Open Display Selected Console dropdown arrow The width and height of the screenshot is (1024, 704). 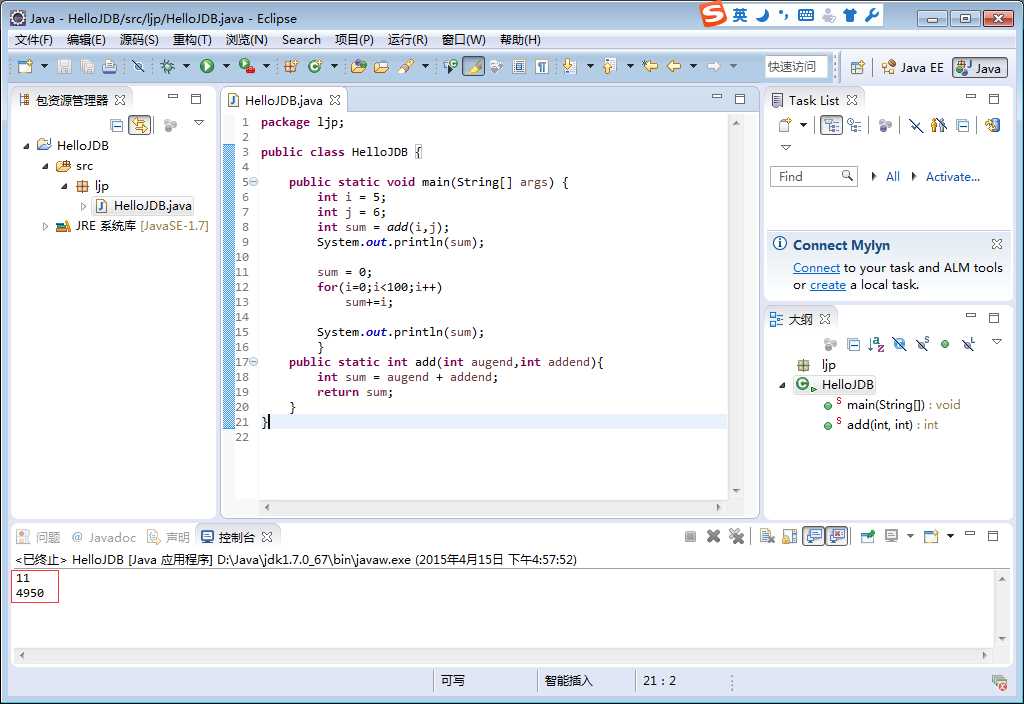(910, 536)
